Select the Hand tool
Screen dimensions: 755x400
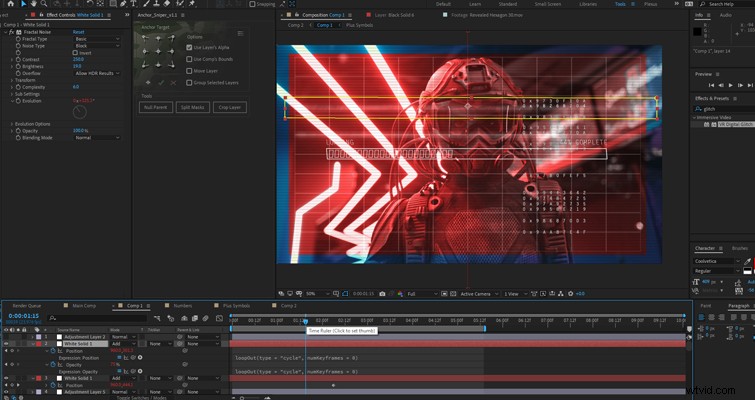click(34, 4)
